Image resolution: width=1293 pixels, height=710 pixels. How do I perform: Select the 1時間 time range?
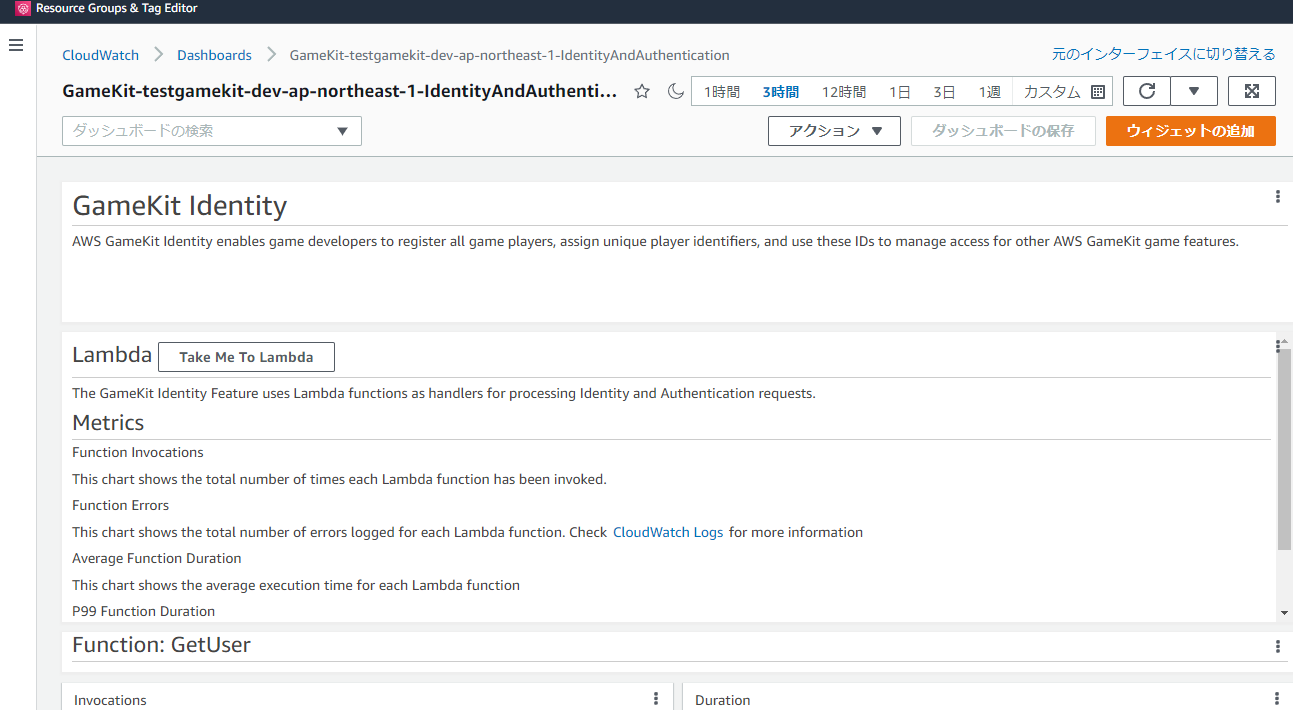click(x=721, y=92)
